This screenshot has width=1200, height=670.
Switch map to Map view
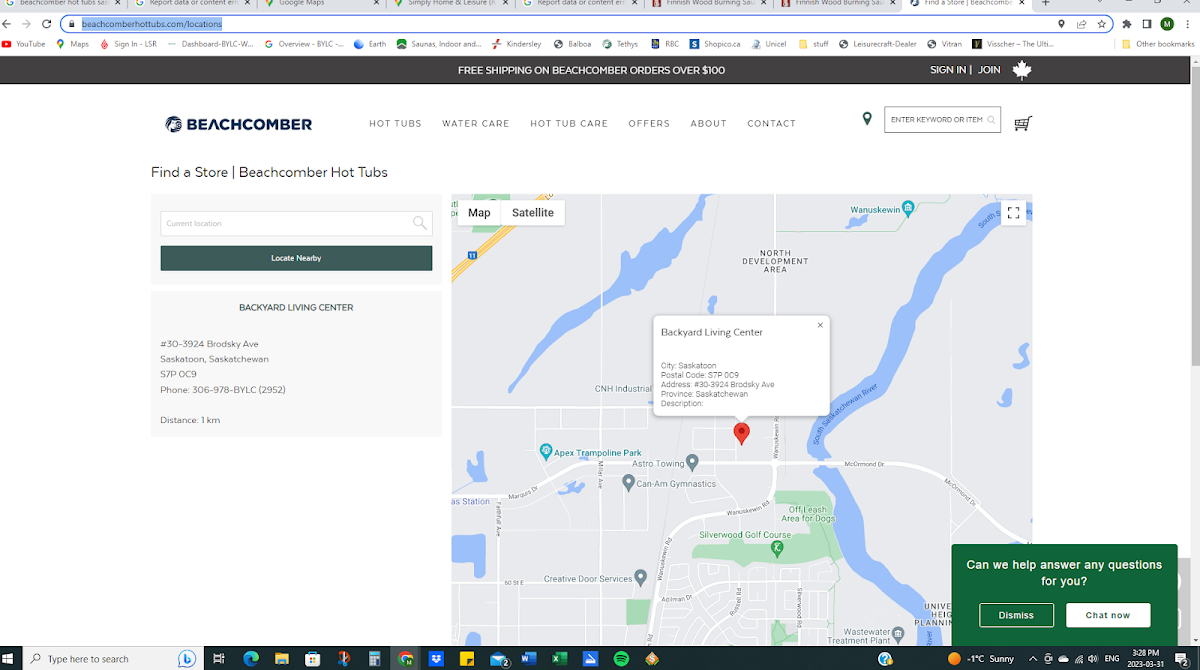[x=479, y=213]
